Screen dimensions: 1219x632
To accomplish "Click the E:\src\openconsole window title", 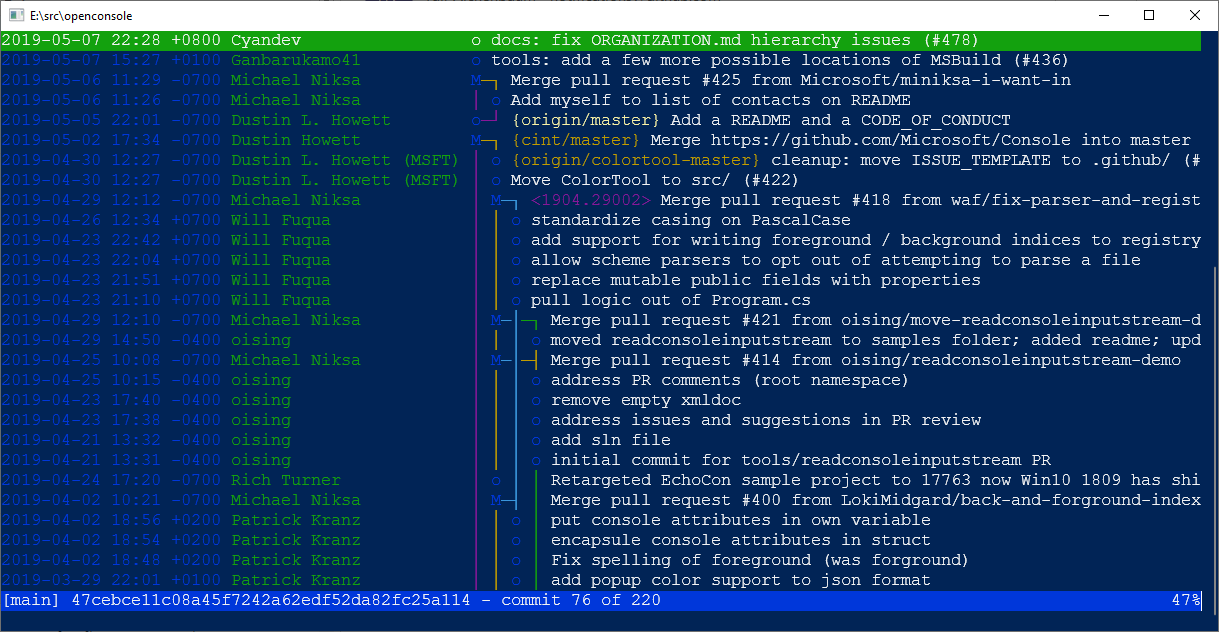I will point(81,16).
